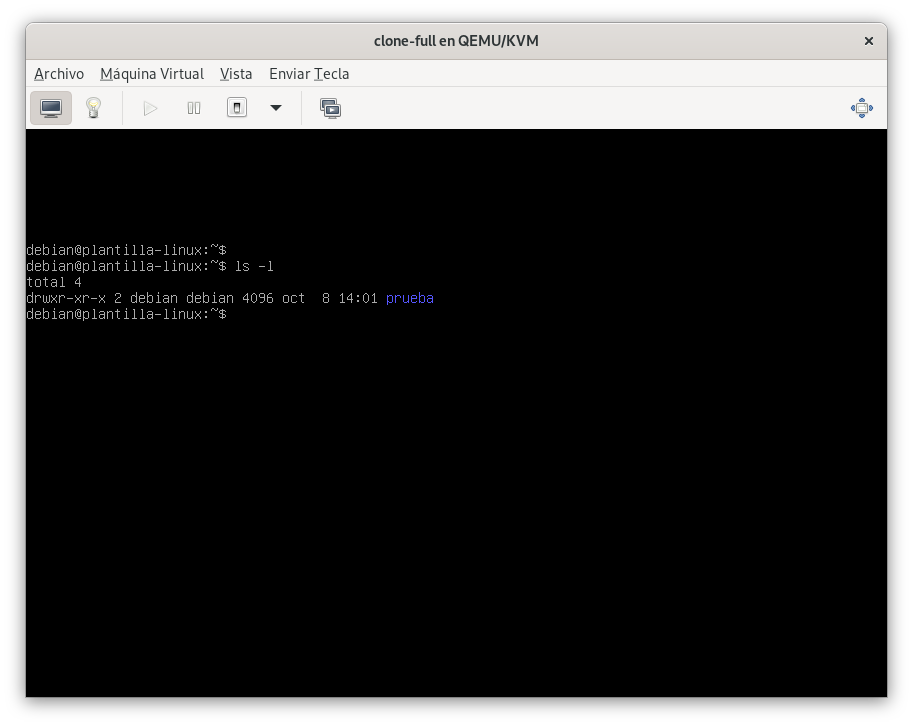Open the Enviar Tecla menu
Image resolution: width=913 pixels, height=726 pixels.
click(x=309, y=74)
